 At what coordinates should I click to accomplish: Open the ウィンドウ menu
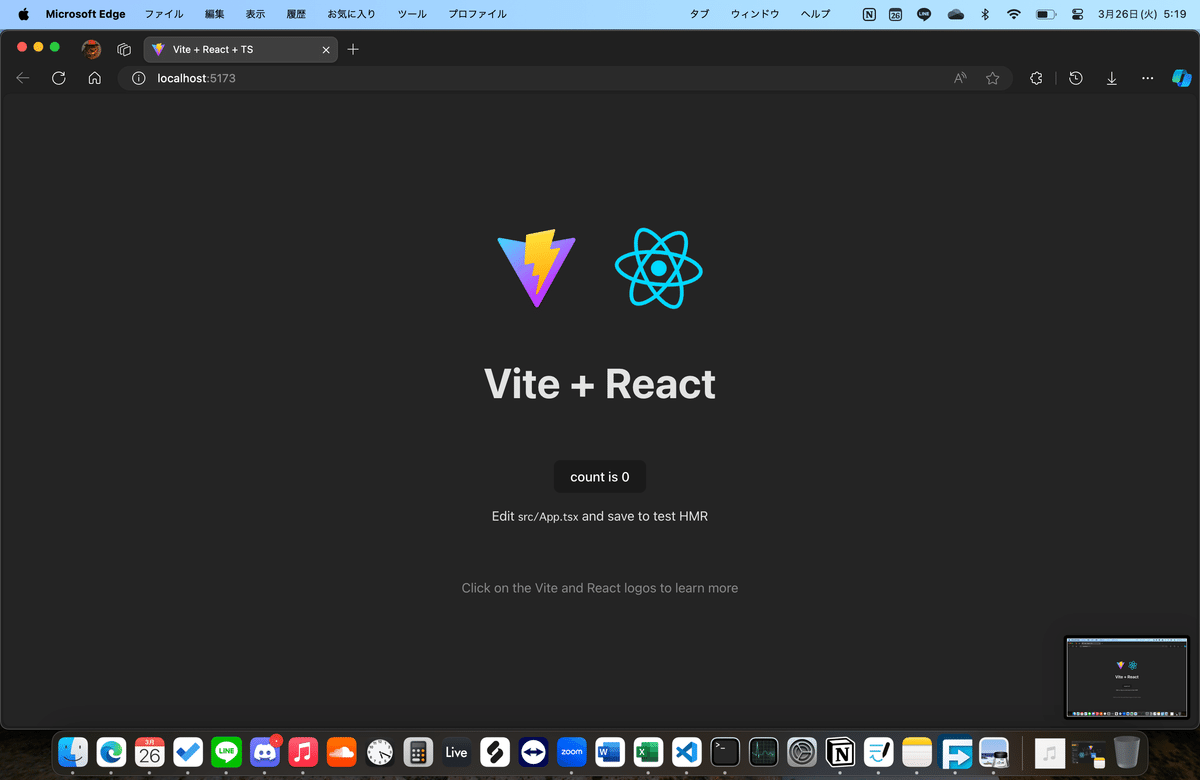[x=756, y=14]
